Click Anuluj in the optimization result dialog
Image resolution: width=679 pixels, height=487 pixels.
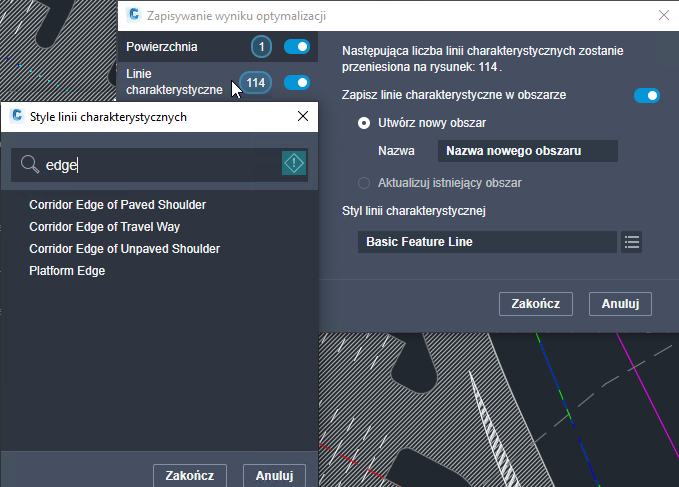point(620,304)
